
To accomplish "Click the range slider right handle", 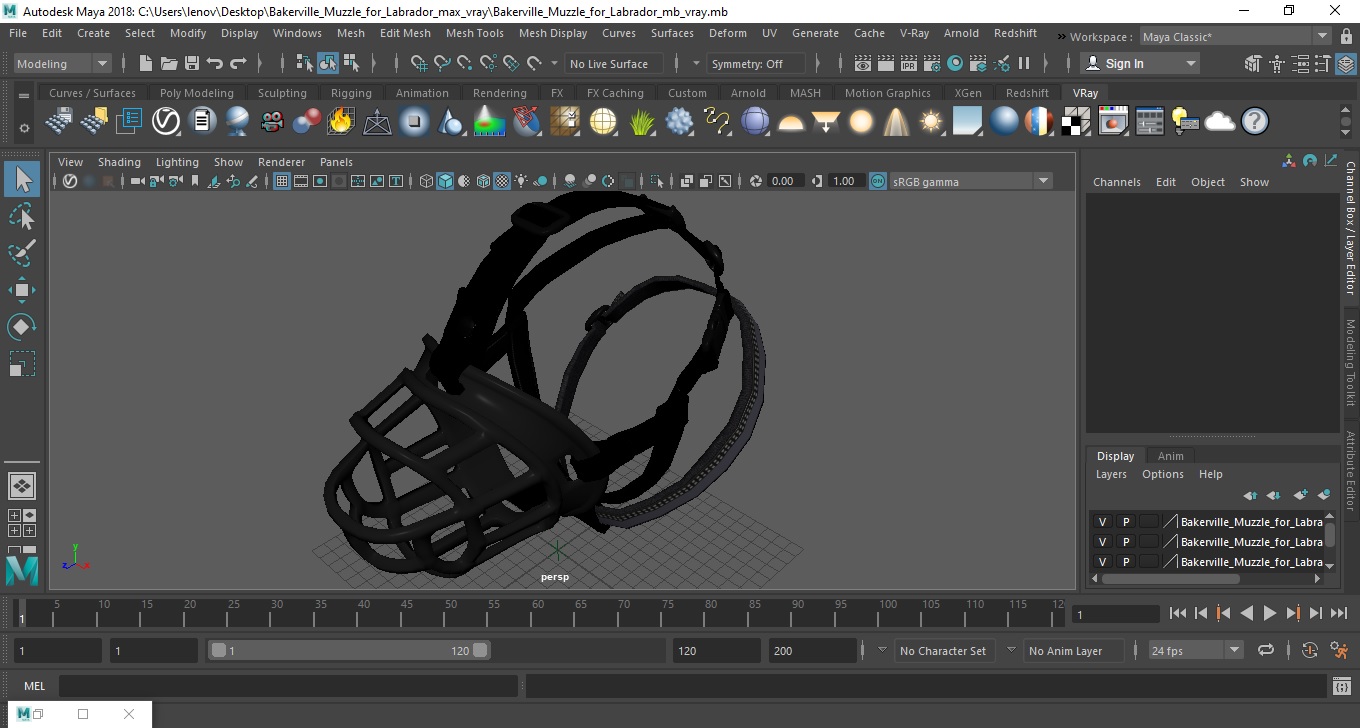I will [x=480, y=650].
